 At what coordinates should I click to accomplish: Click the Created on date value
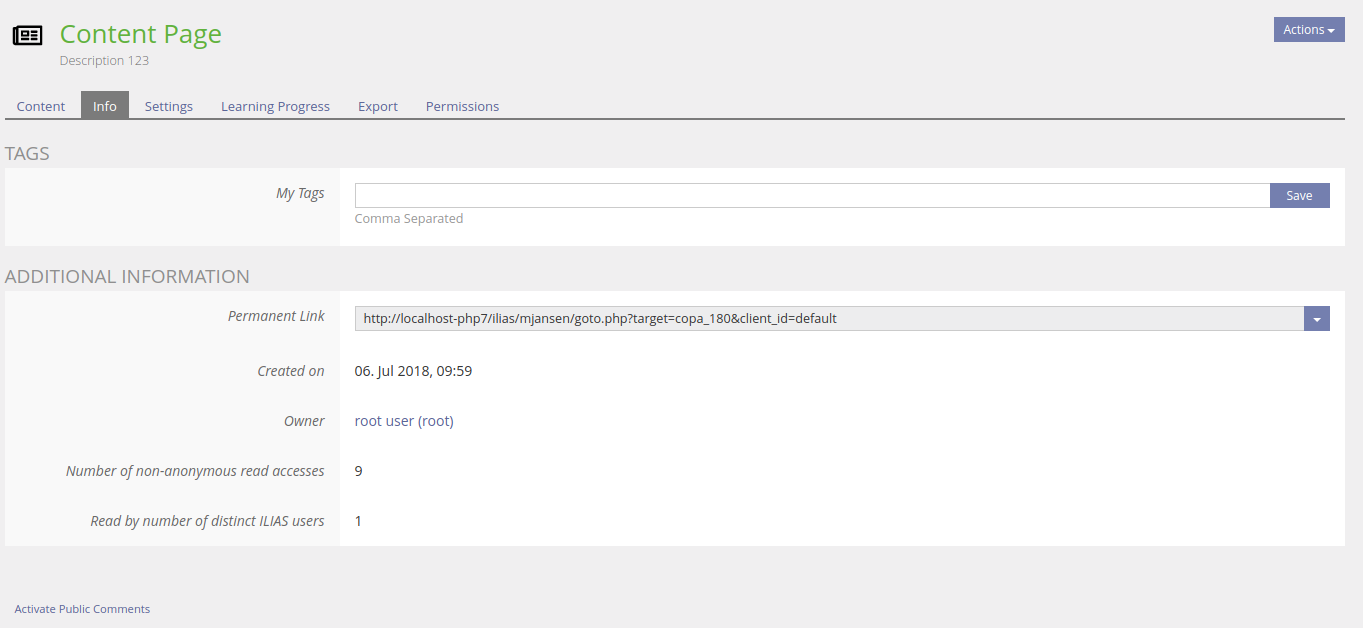pos(413,371)
